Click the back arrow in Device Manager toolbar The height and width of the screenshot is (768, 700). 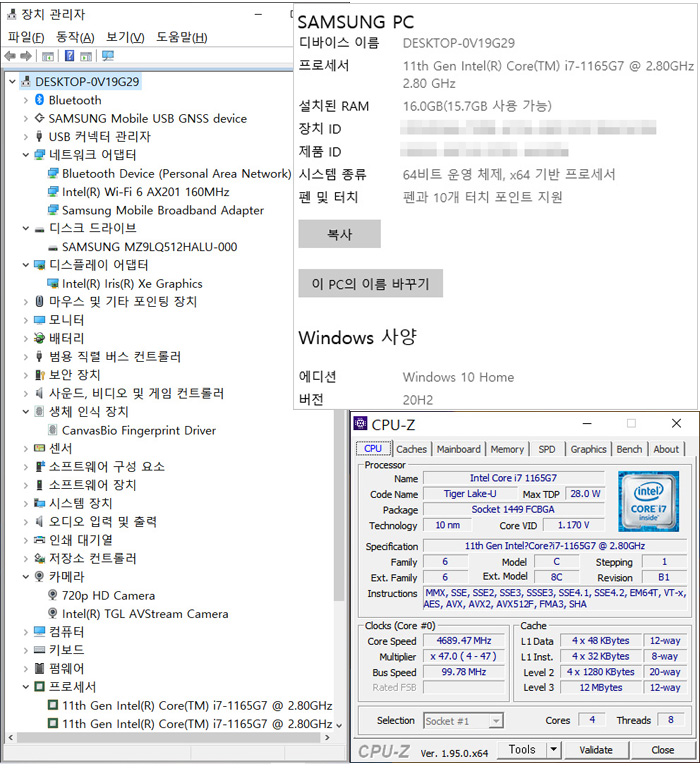tap(10, 56)
